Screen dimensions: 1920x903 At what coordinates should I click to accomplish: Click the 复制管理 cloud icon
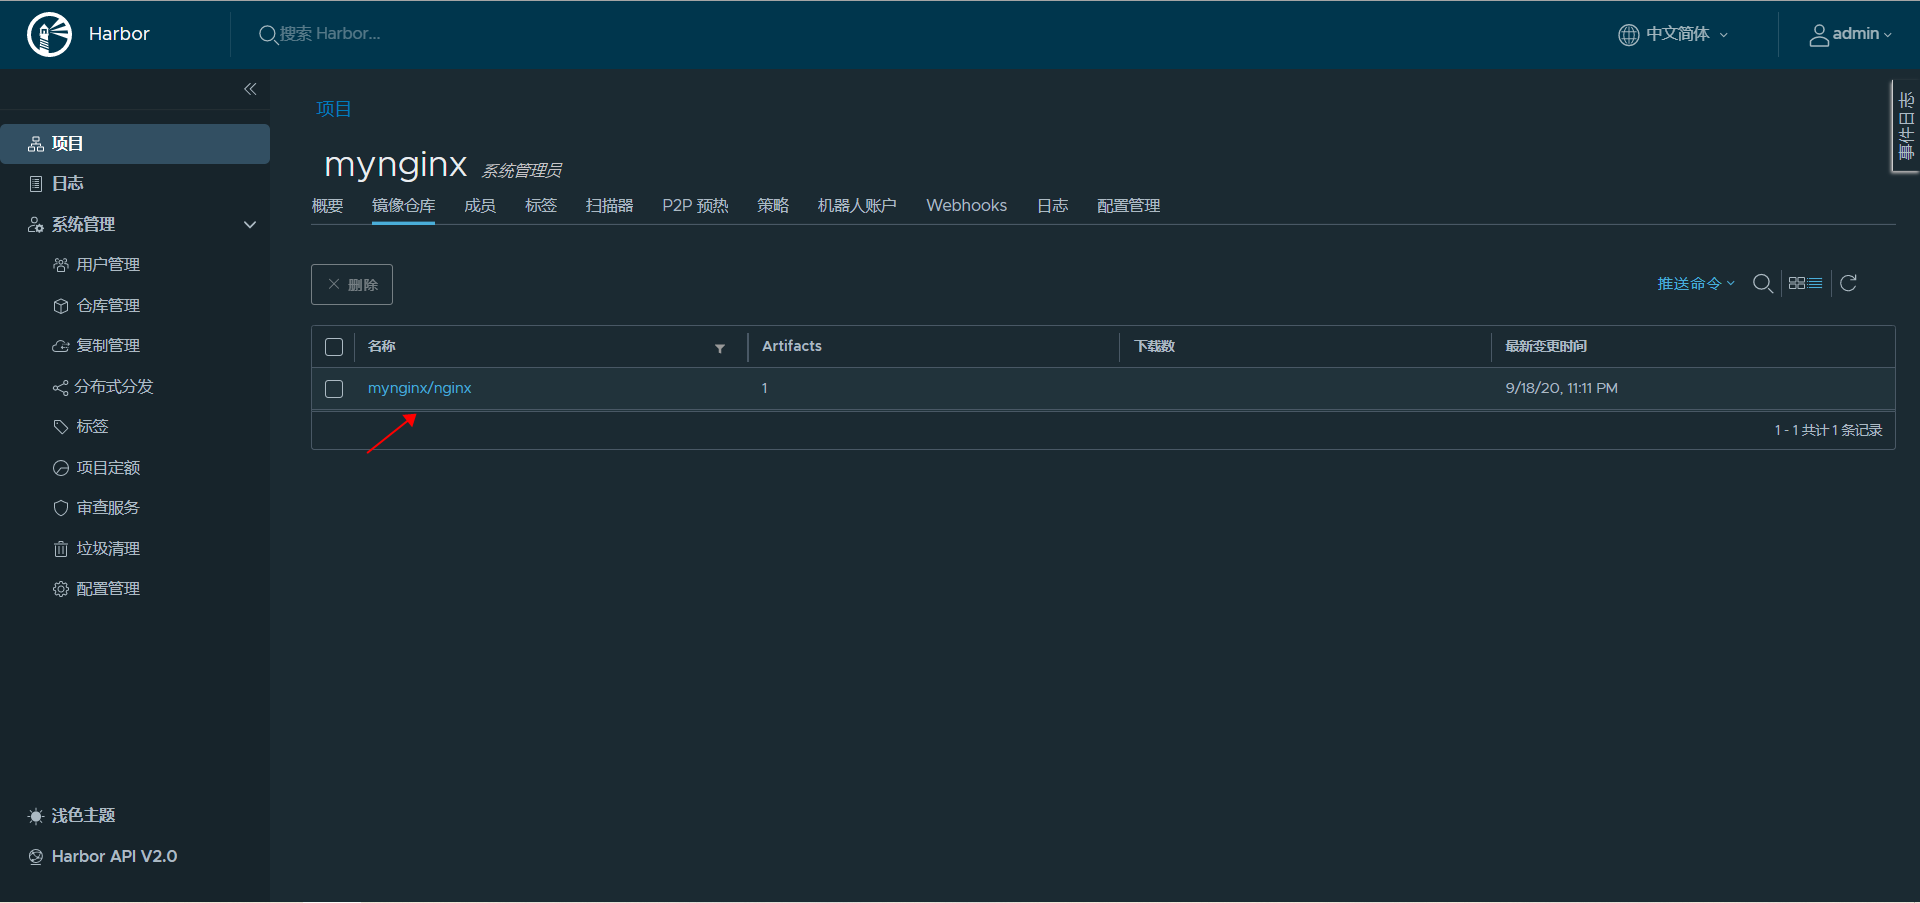pos(61,346)
